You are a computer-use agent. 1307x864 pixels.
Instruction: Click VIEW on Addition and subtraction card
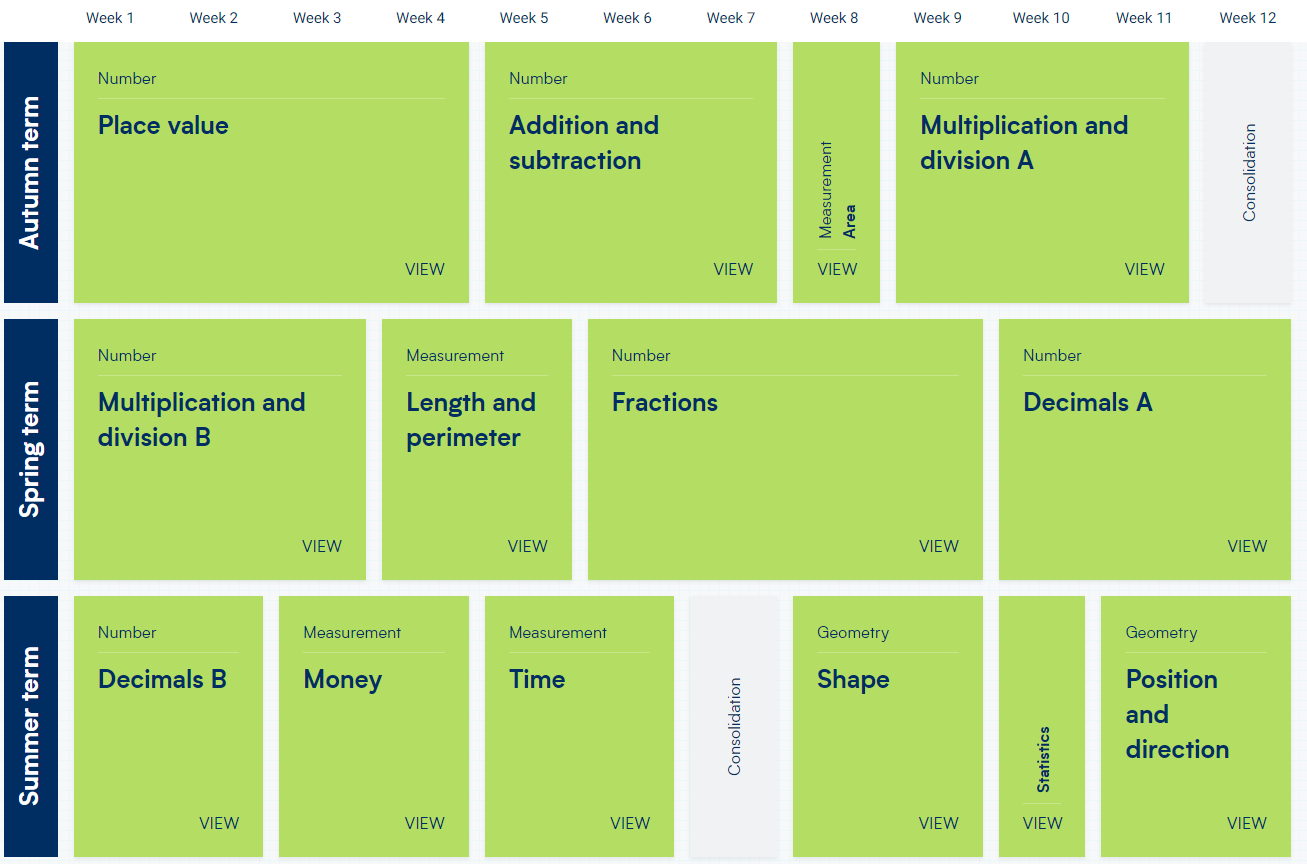tap(733, 269)
